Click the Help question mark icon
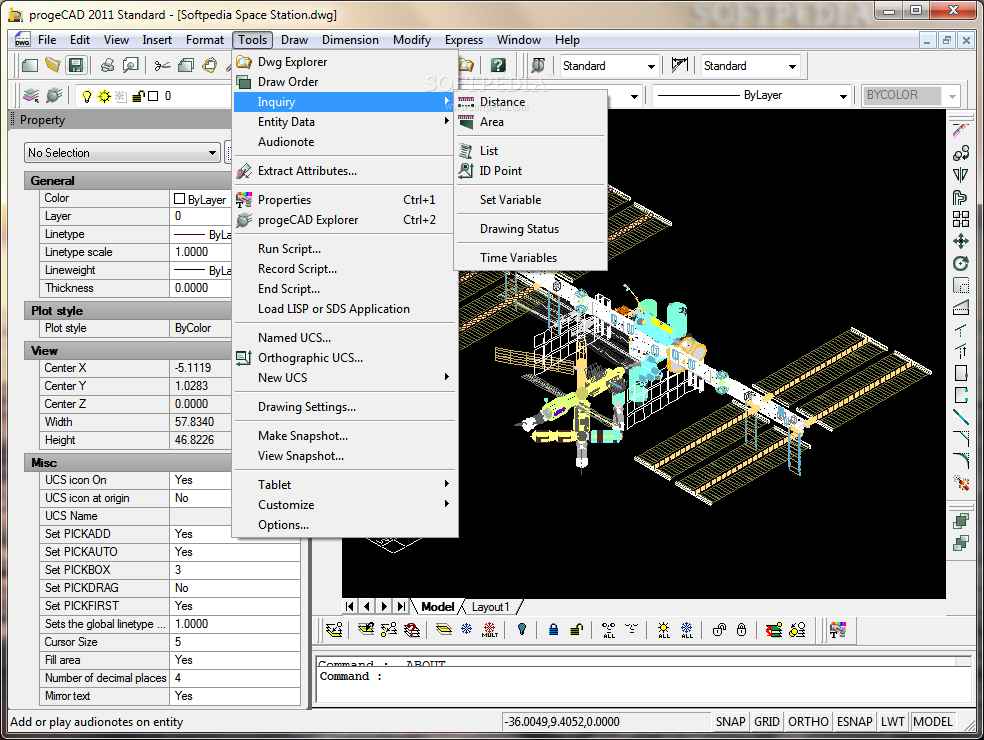This screenshot has height=740, width=984. pyautogui.click(x=497, y=66)
